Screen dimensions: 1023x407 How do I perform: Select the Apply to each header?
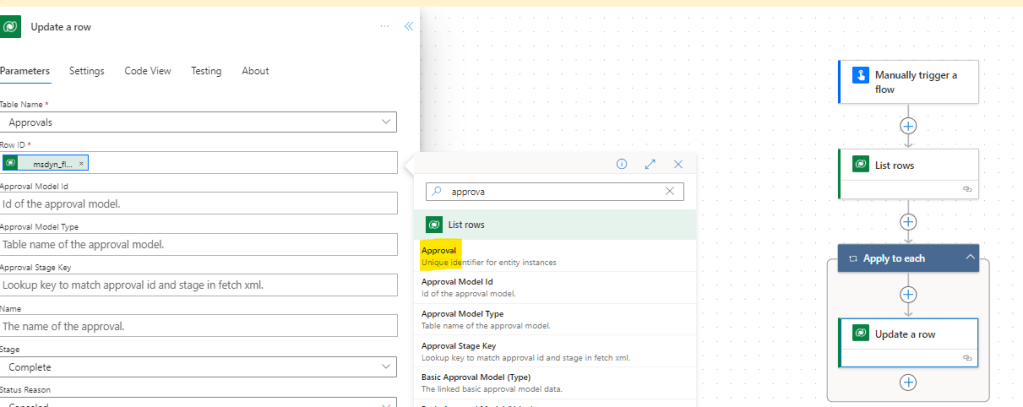908,258
